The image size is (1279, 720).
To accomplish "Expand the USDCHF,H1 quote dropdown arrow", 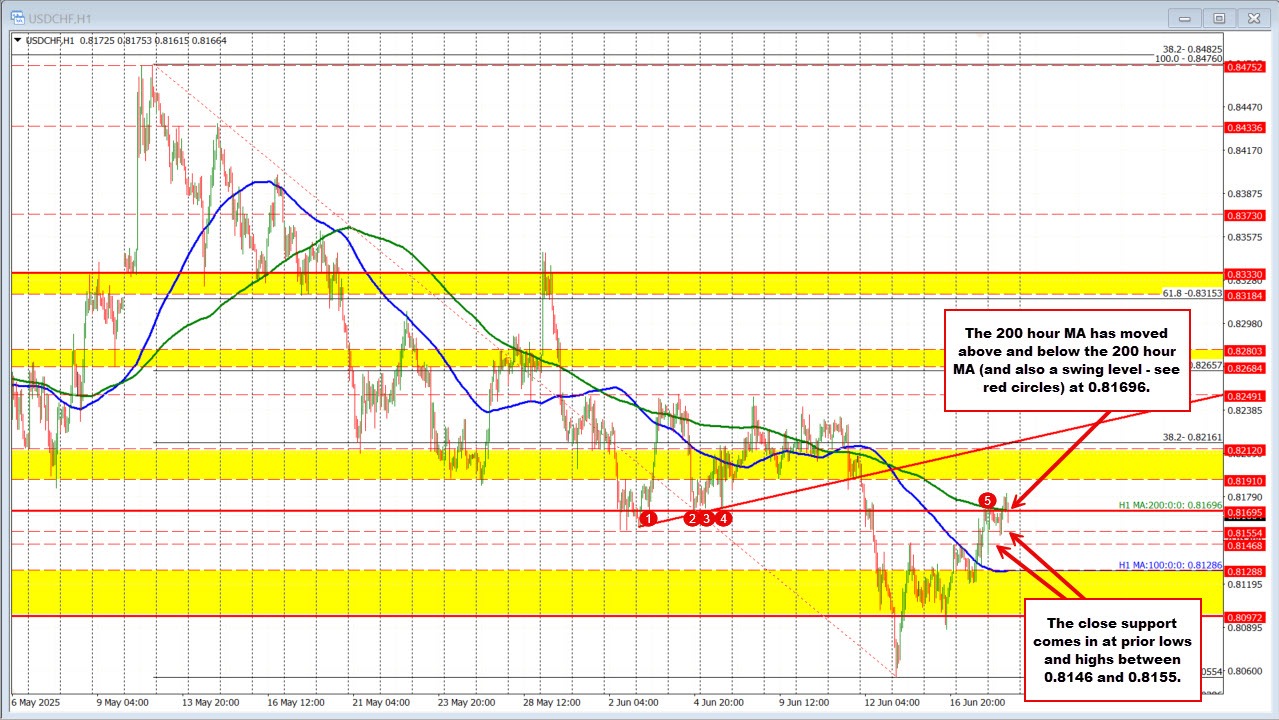I will click(16, 42).
